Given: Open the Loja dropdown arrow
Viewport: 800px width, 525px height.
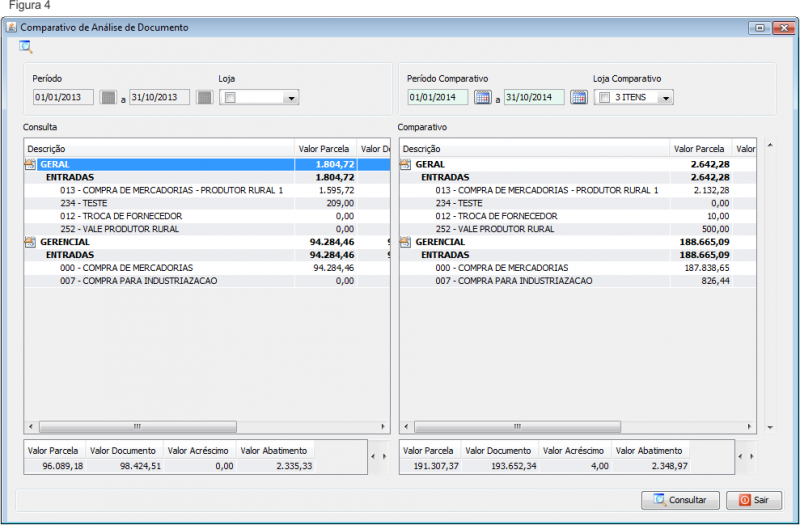Looking at the screenshot, I should 291,98.
